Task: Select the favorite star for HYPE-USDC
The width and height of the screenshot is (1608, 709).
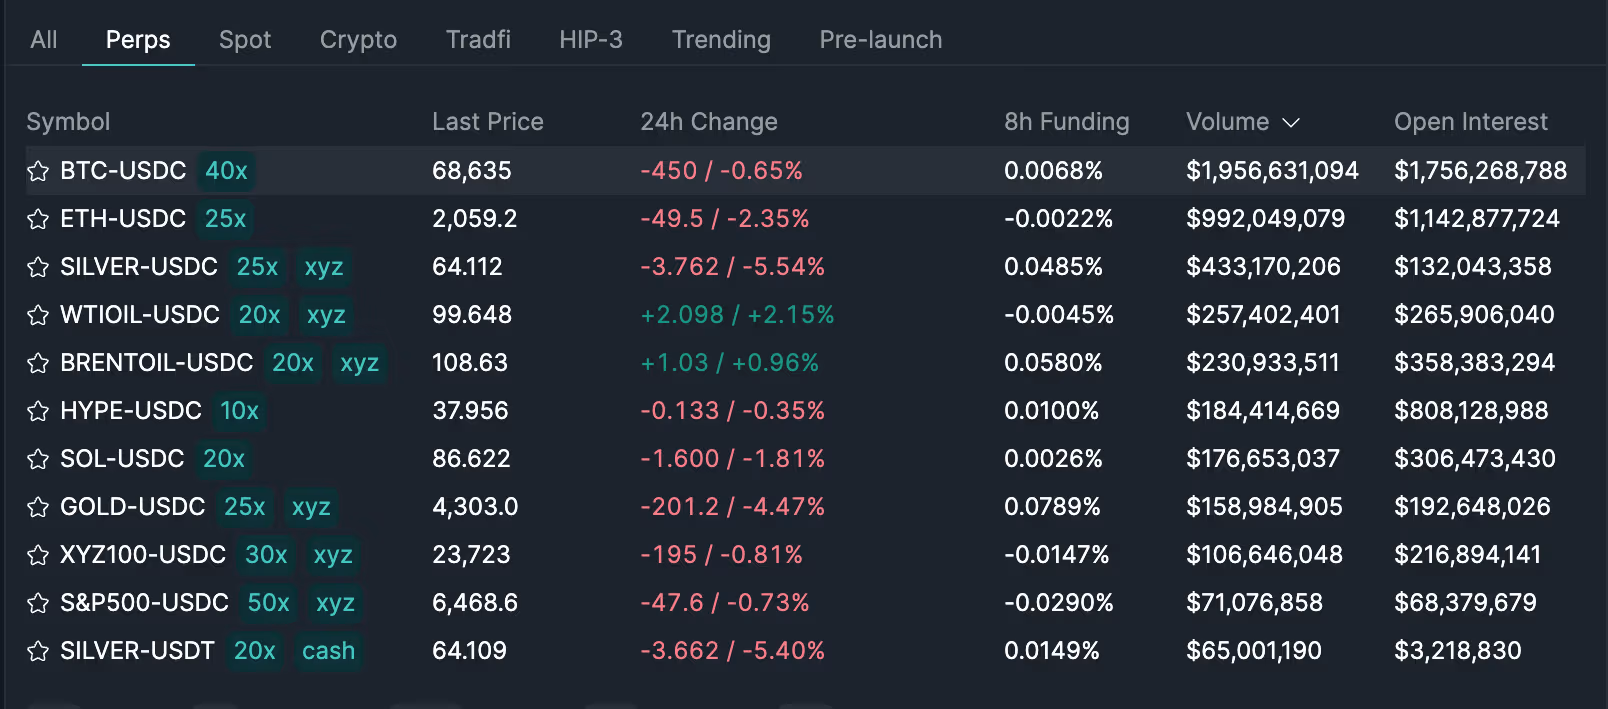Action: [x=38, y=410]
